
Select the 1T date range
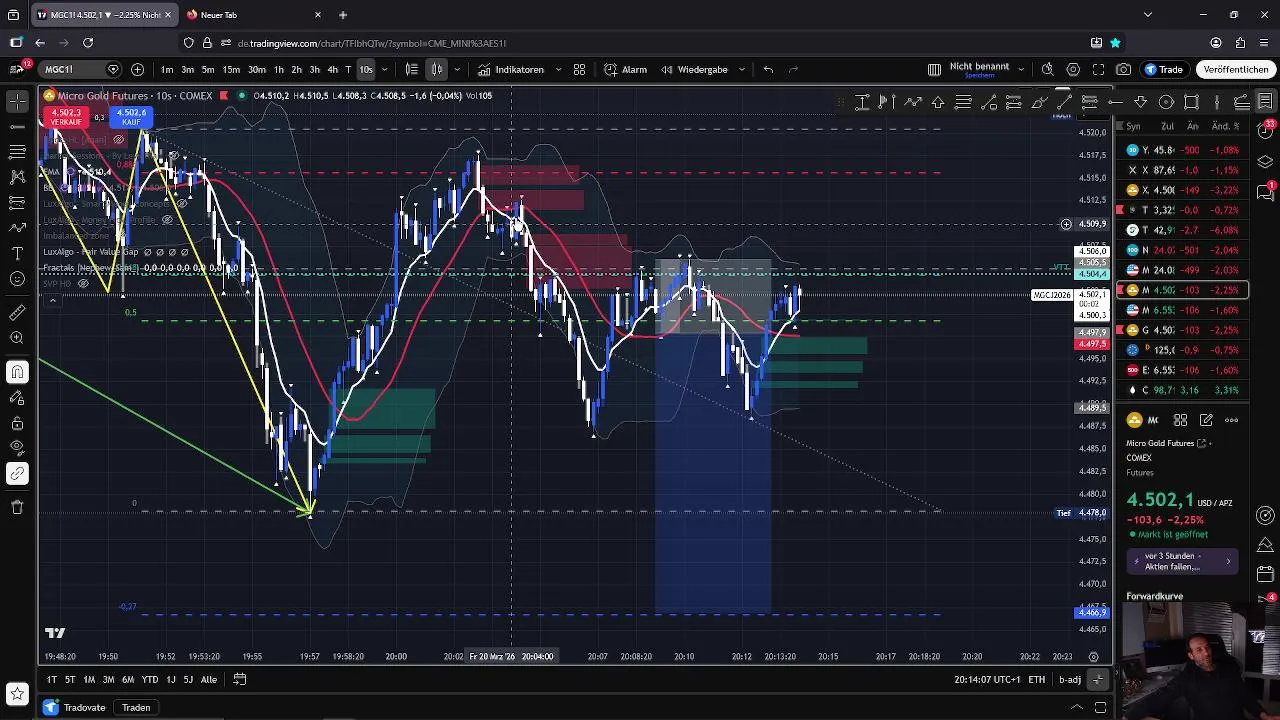click(x=52, y=679)
